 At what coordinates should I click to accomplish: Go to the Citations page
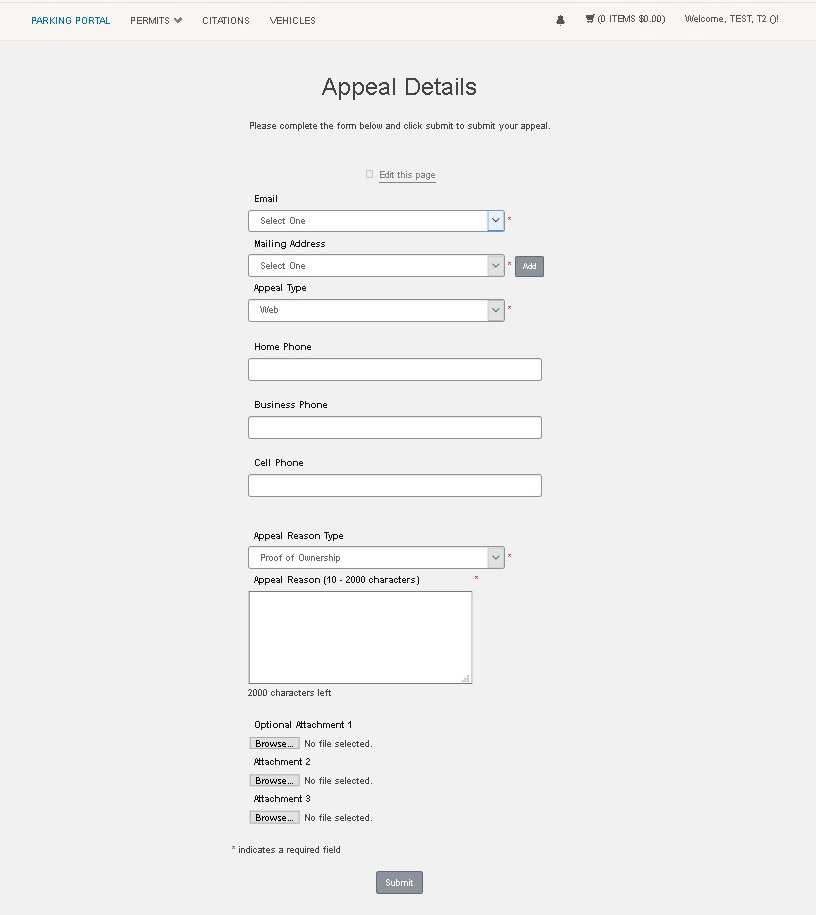click(225, 19)
